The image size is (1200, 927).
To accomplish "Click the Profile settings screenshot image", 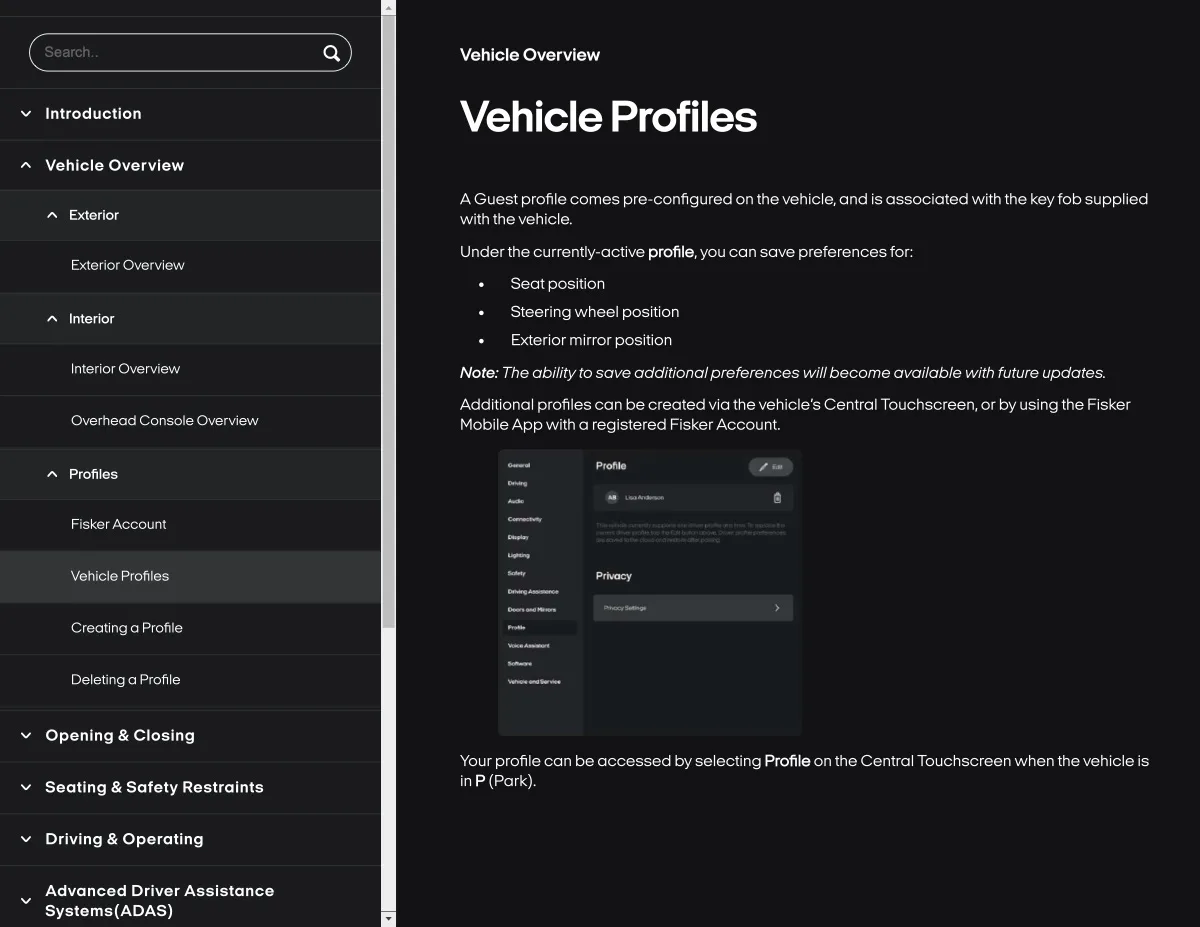I will (650, 593).
